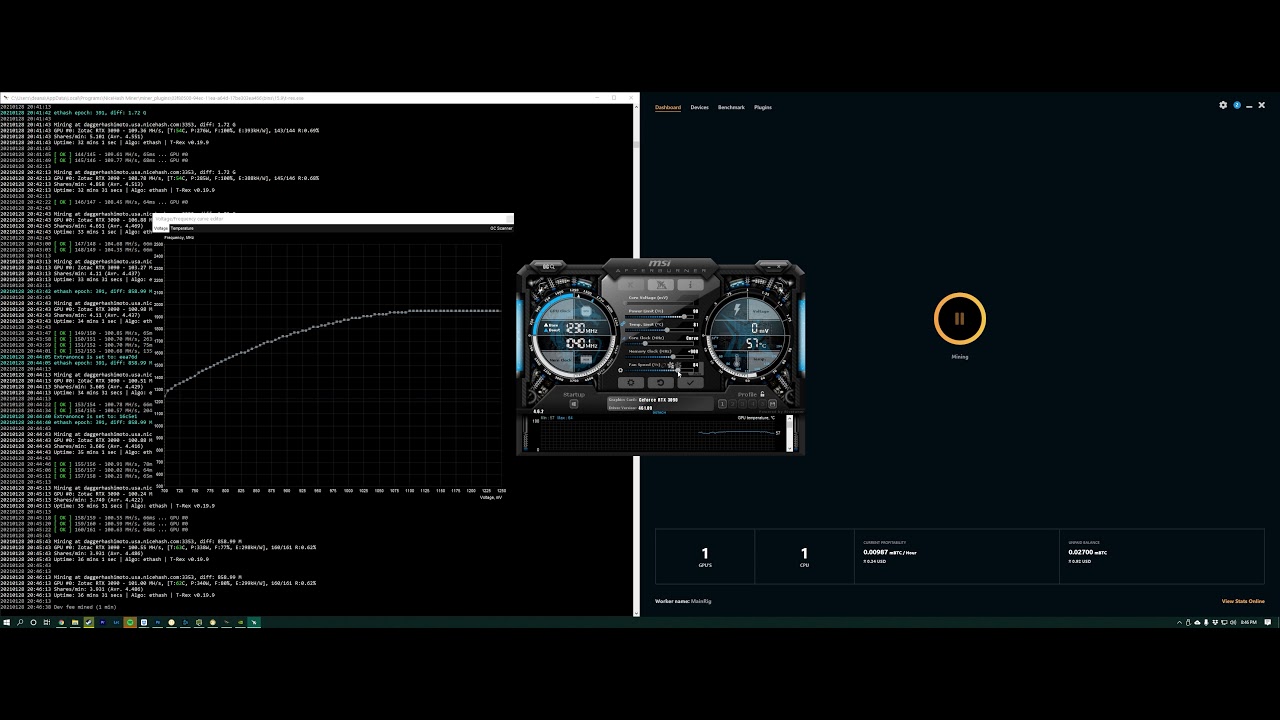Click Worker name: MainRig label

(x=683, y=601)
